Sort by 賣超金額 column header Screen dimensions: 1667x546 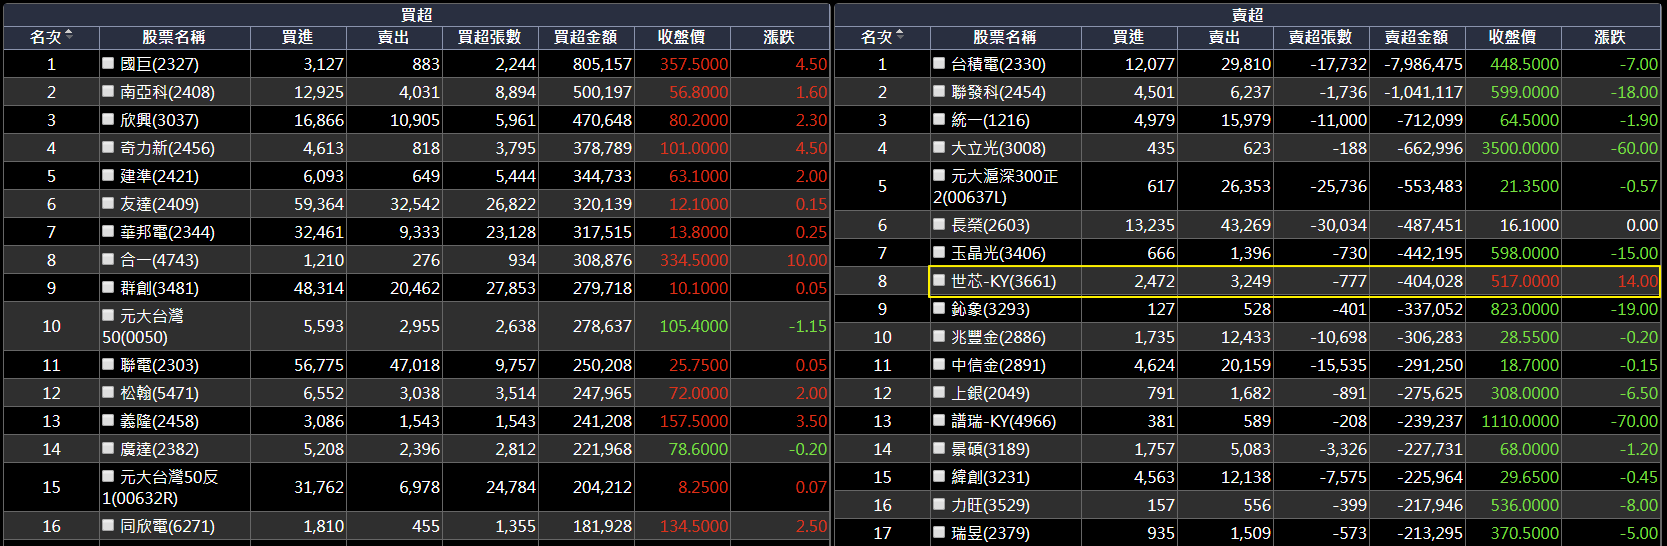click(1417, 37)
